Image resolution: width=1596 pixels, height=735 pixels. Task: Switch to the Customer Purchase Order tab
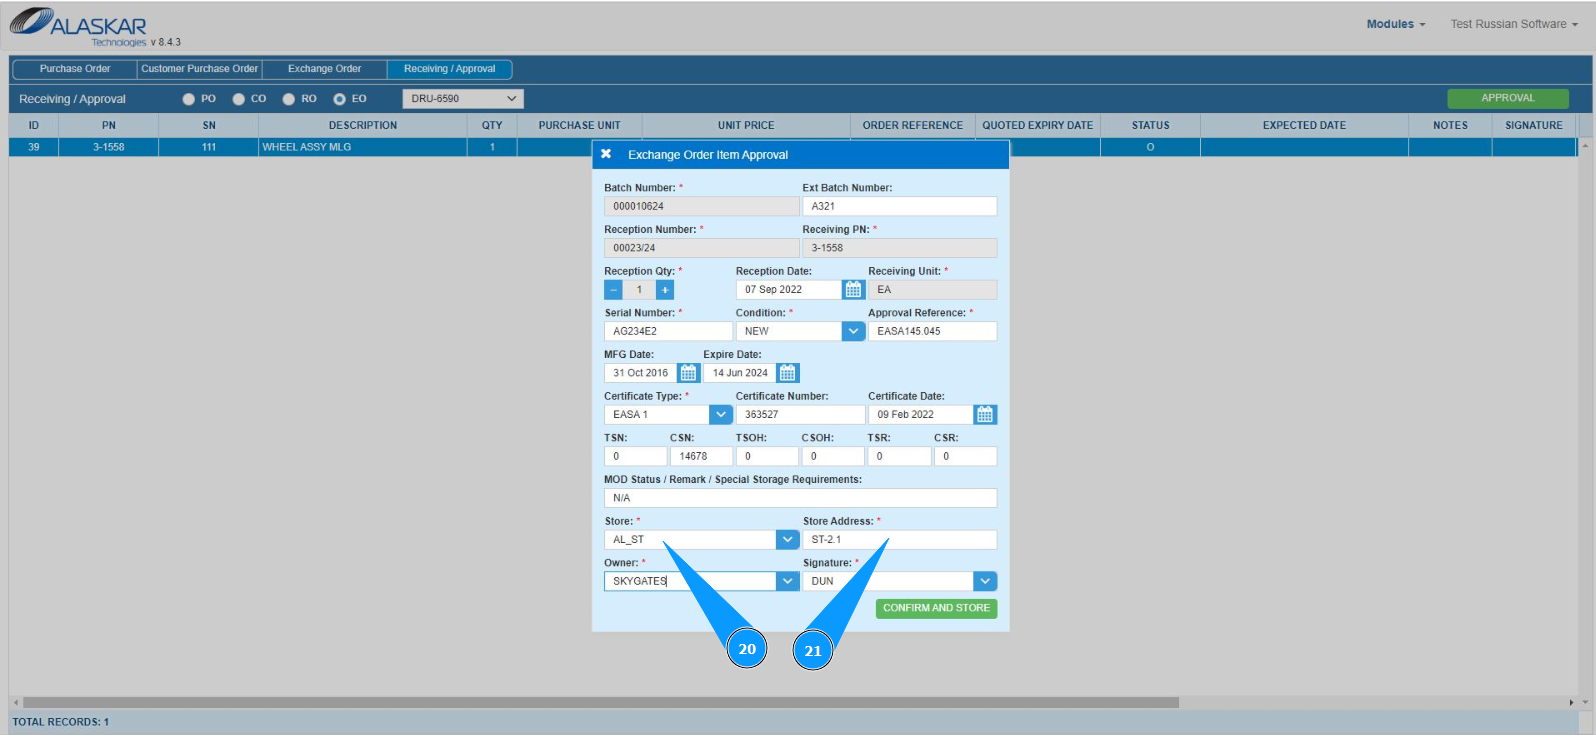click(199, 69)
